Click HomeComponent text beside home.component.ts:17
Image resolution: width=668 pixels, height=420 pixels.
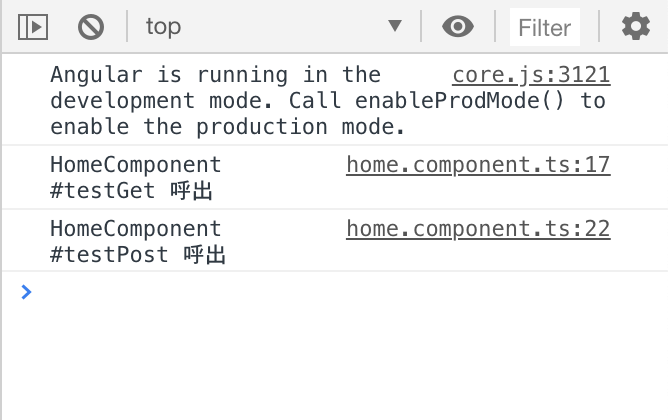135,165
